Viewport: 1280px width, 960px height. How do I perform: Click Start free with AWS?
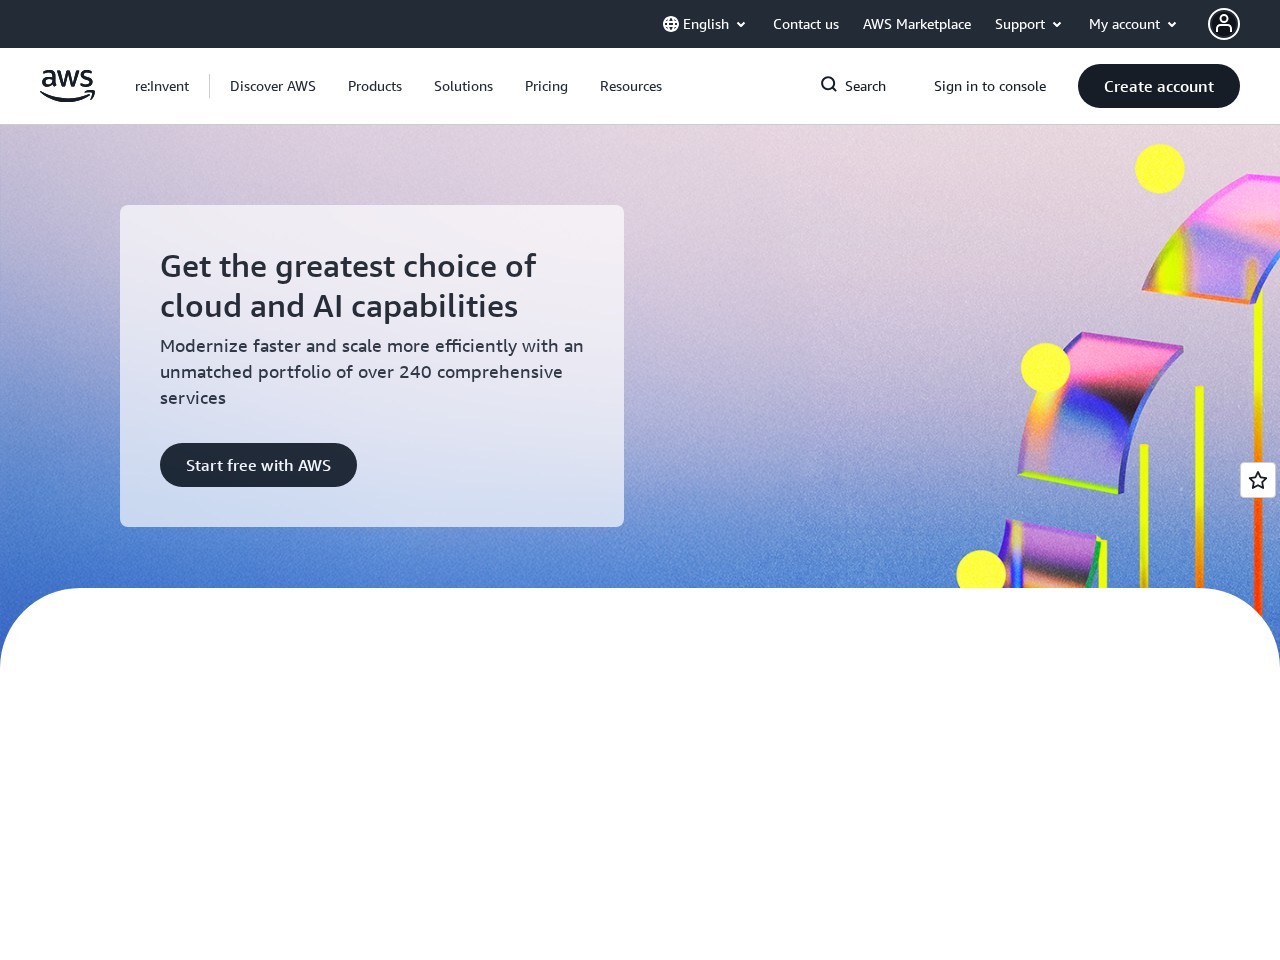(x=258, y=465)
